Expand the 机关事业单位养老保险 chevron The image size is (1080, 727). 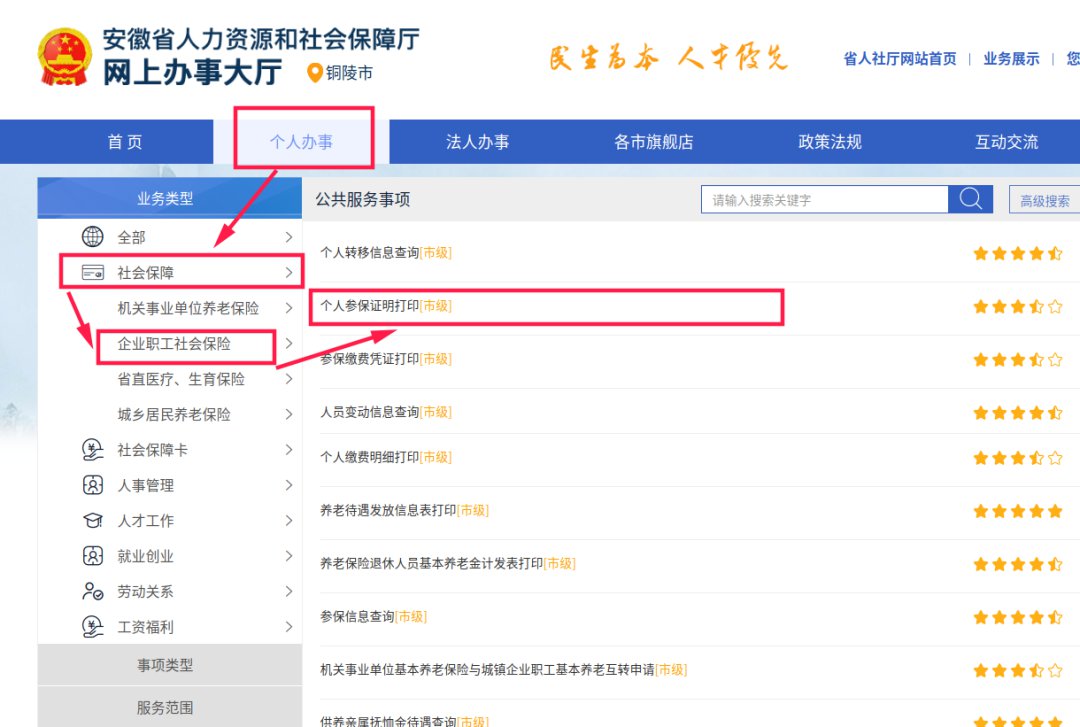click(x=288, y=308)
